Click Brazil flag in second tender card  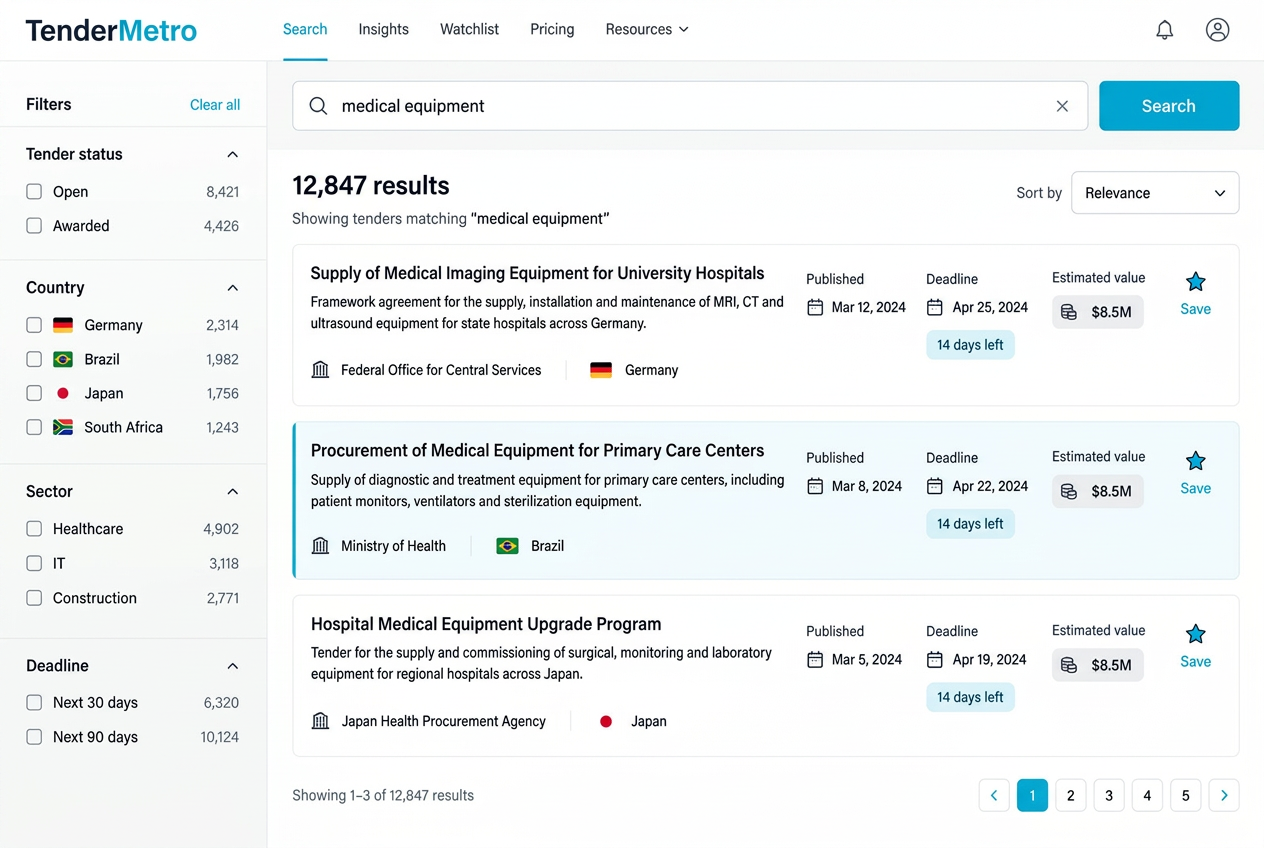pos(507,546)
